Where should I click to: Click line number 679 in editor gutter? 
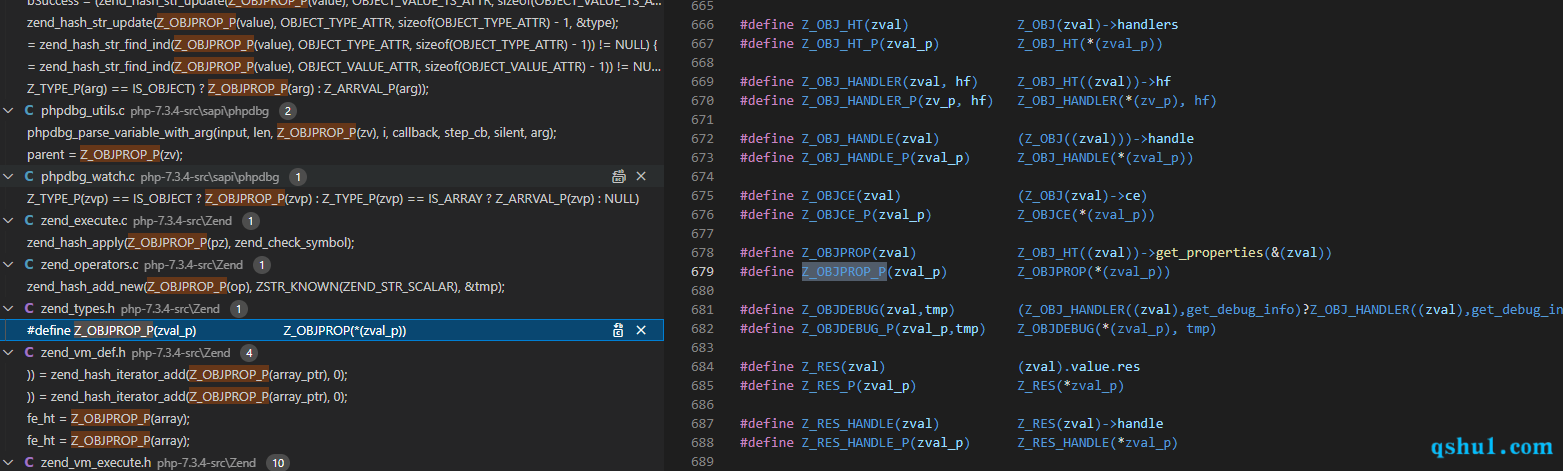[702, 271]
